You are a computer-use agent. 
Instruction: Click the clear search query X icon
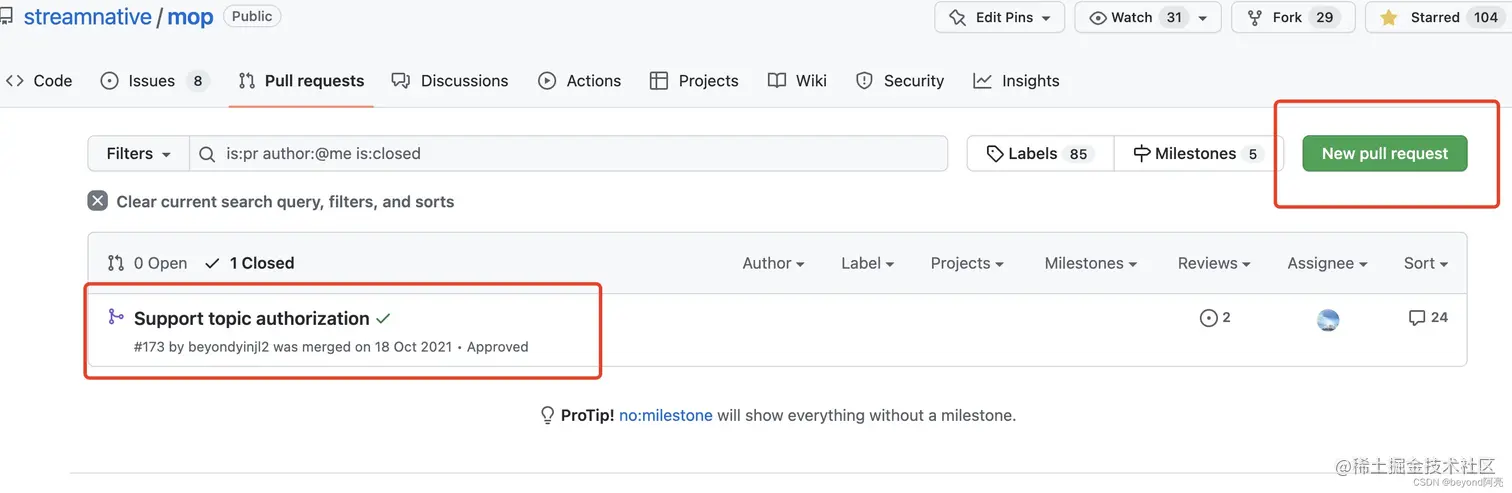(x=97, y=201)
